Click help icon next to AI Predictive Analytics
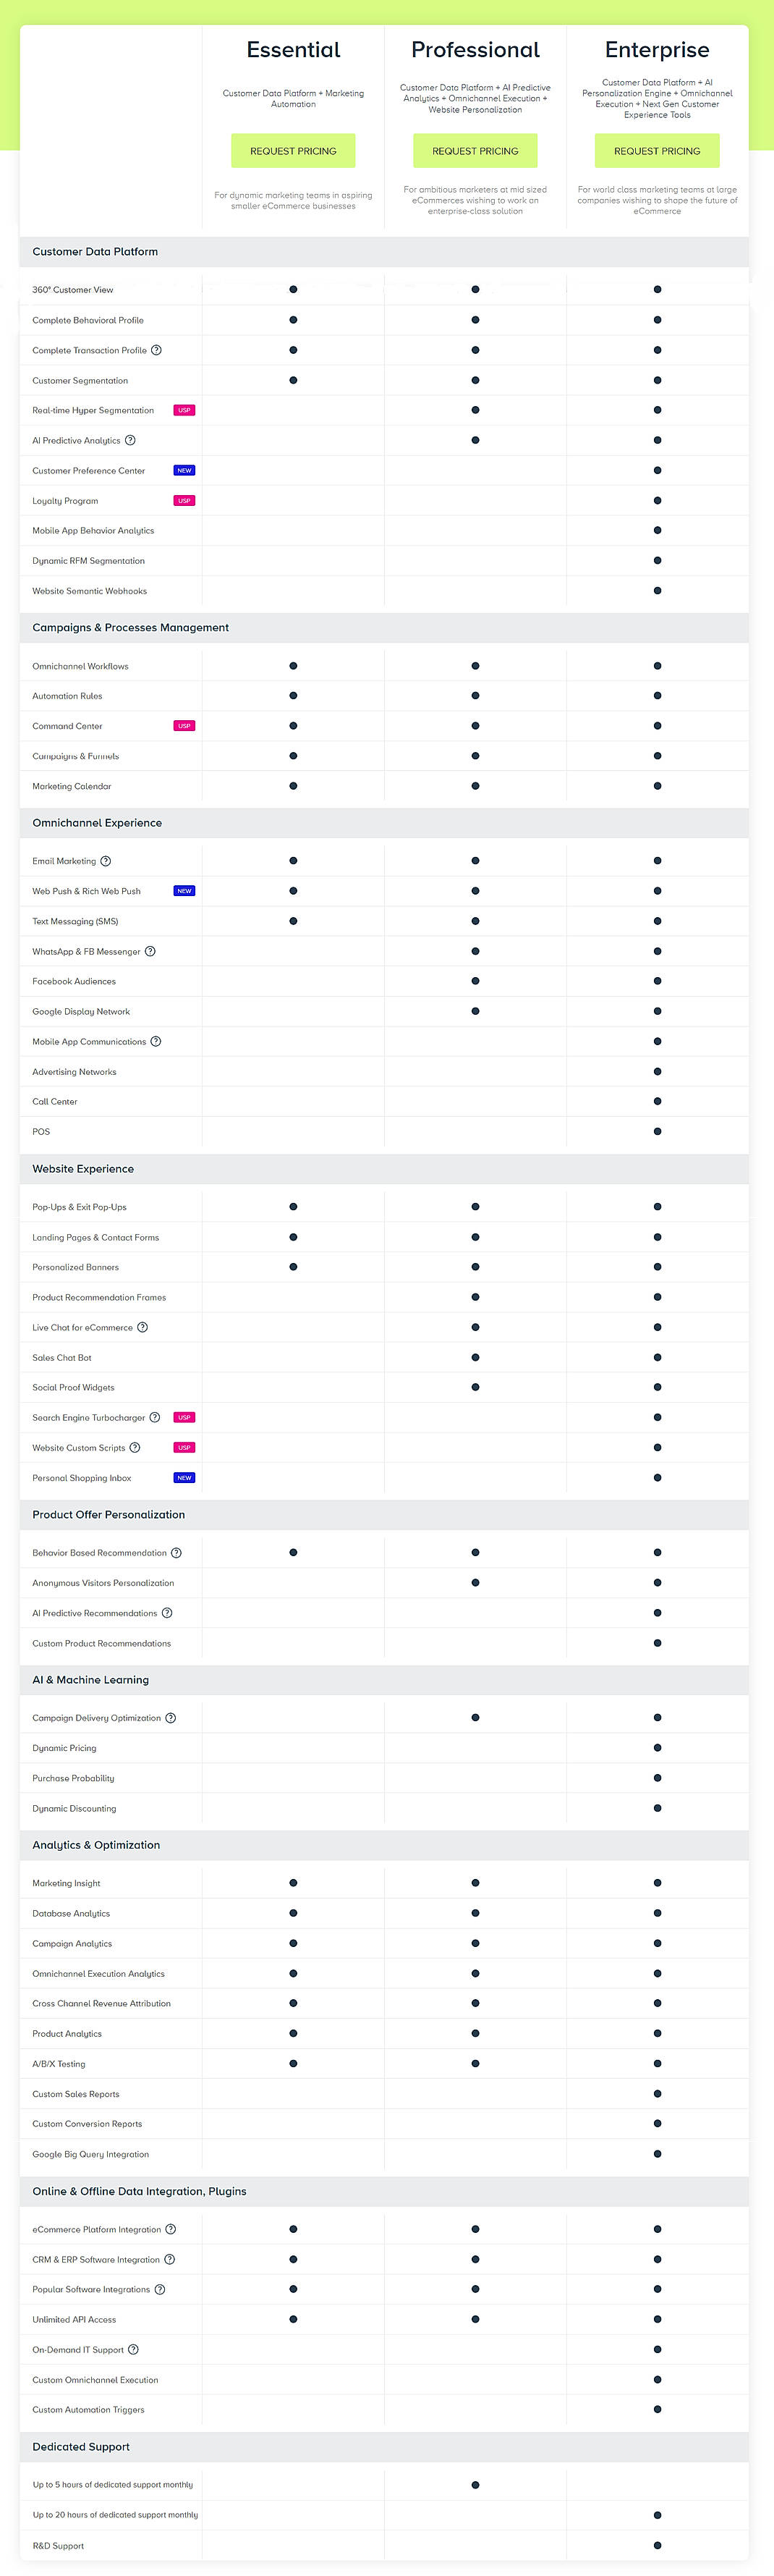Screen dimensions: 774x2576 tap(130, 440)
